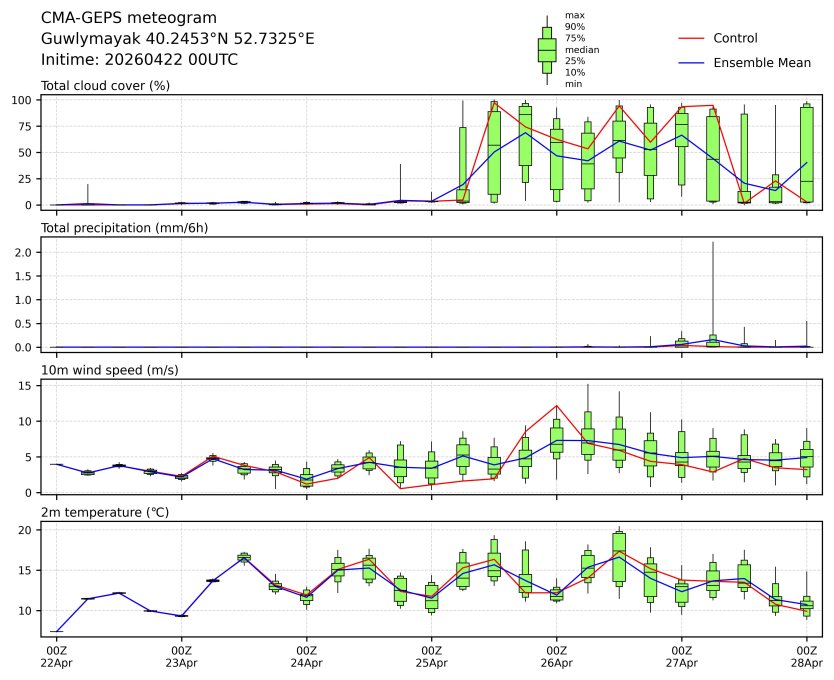Click the Guwlymayak coordinates text
The image size is (834, 680).
177,39
